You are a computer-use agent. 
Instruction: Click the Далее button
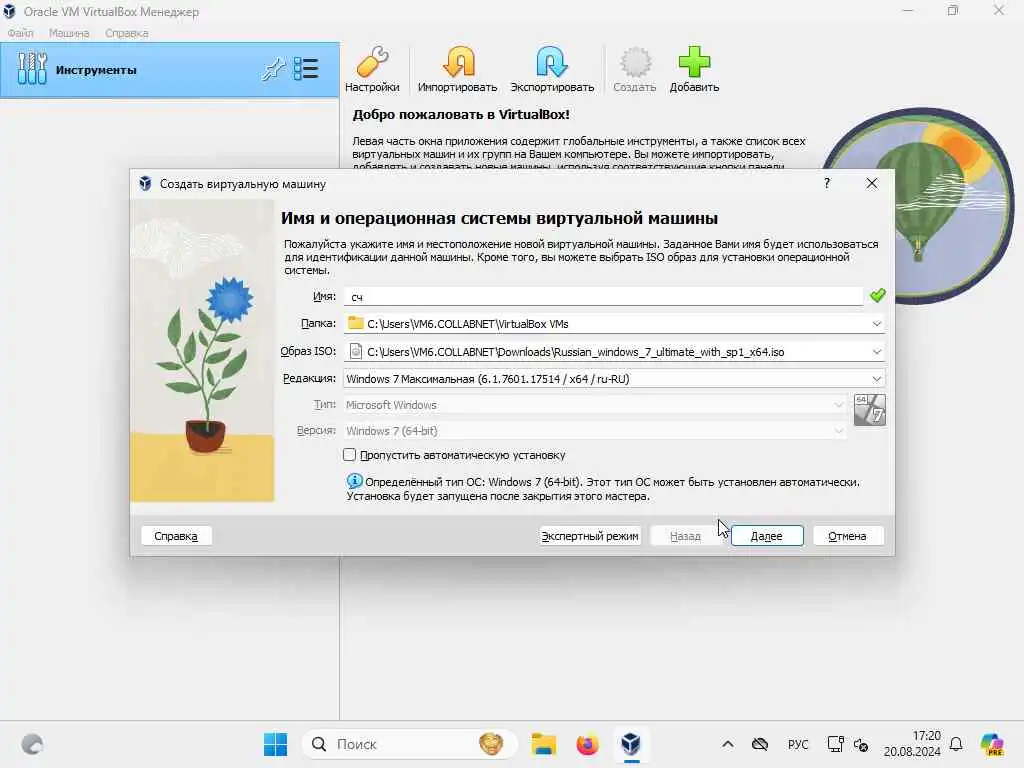pos(767,536)
